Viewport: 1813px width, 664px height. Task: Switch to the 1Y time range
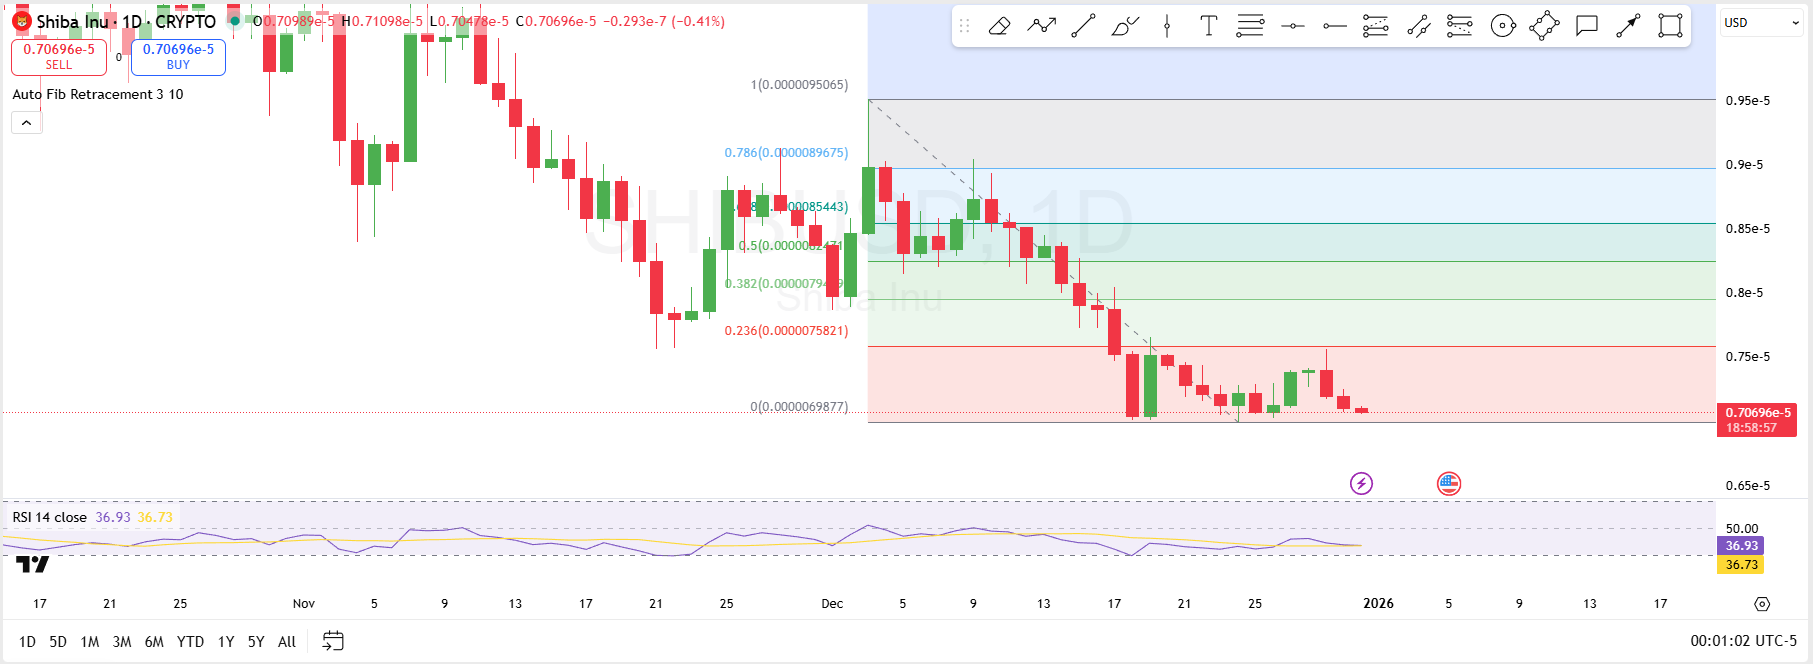[226, 642]
